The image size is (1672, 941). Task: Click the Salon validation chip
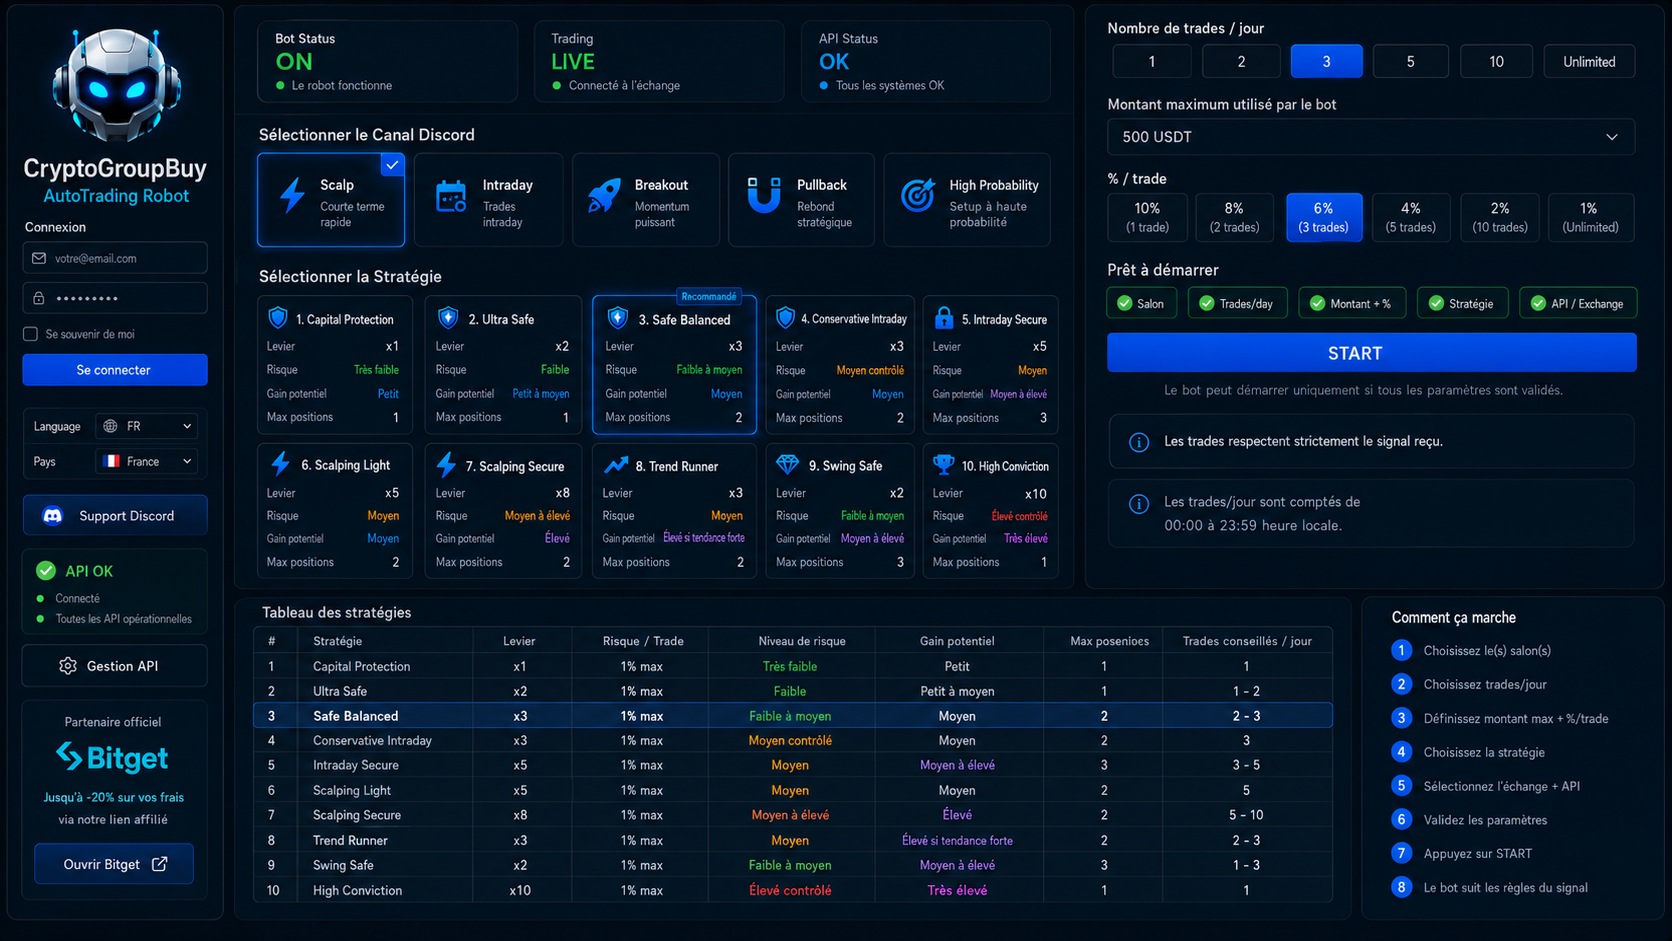1141,303
